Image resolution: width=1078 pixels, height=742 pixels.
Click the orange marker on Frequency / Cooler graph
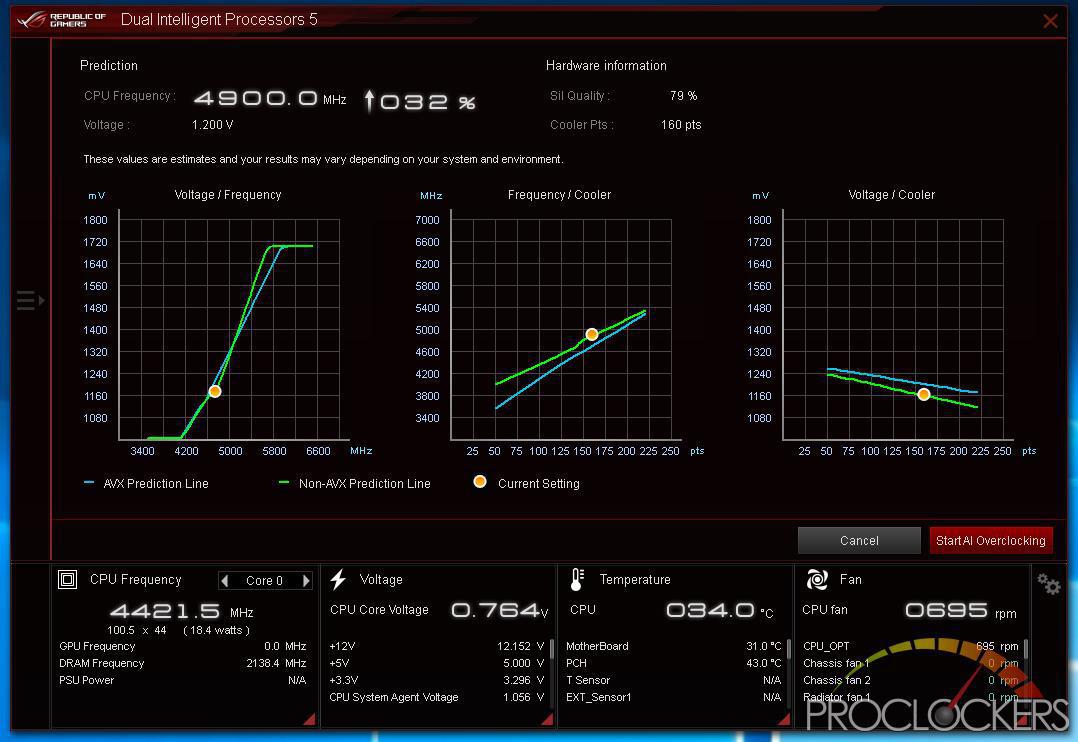pyautogui.click(x=592, y=334)
